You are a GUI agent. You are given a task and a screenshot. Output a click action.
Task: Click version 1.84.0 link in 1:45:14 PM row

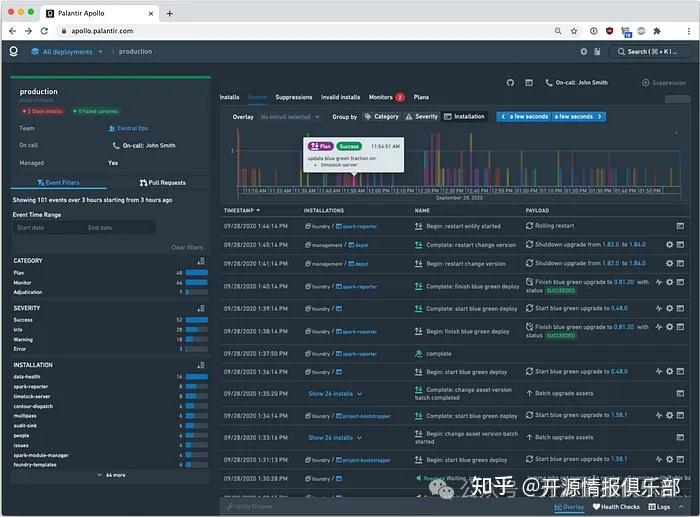pos(638,245)
